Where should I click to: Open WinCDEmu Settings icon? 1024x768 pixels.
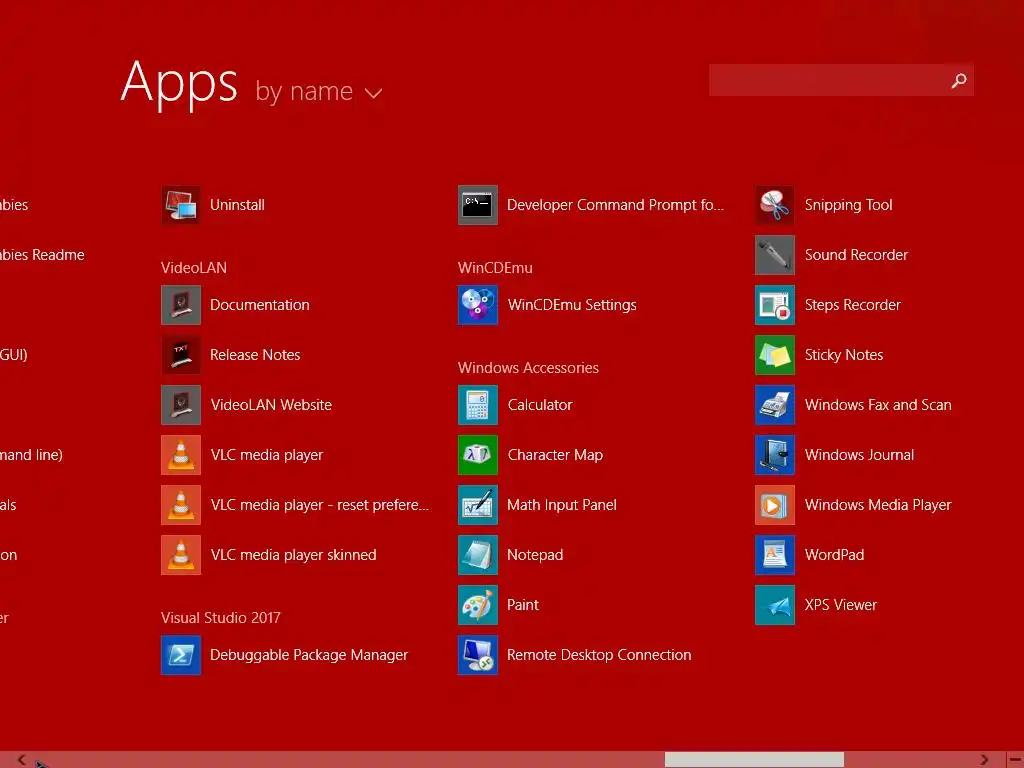click(x=478, y=305)
